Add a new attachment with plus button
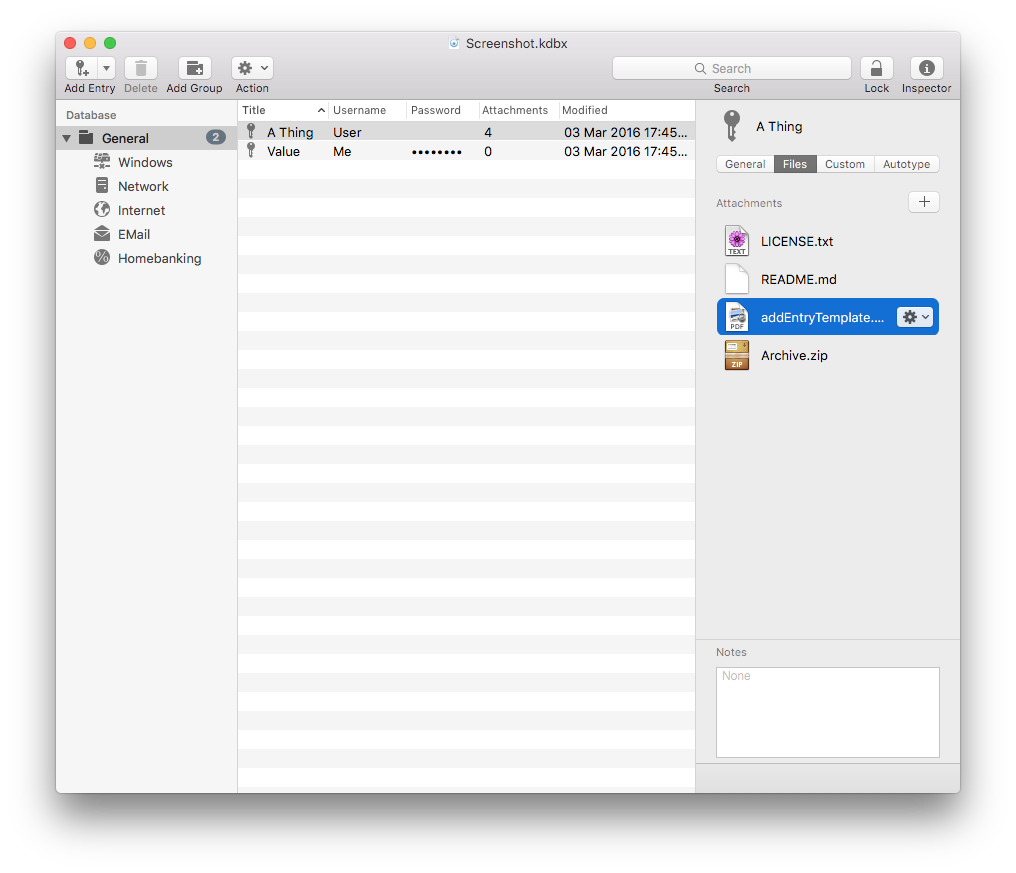Viewport: 1016px width, 873px height. click(923, 202)
